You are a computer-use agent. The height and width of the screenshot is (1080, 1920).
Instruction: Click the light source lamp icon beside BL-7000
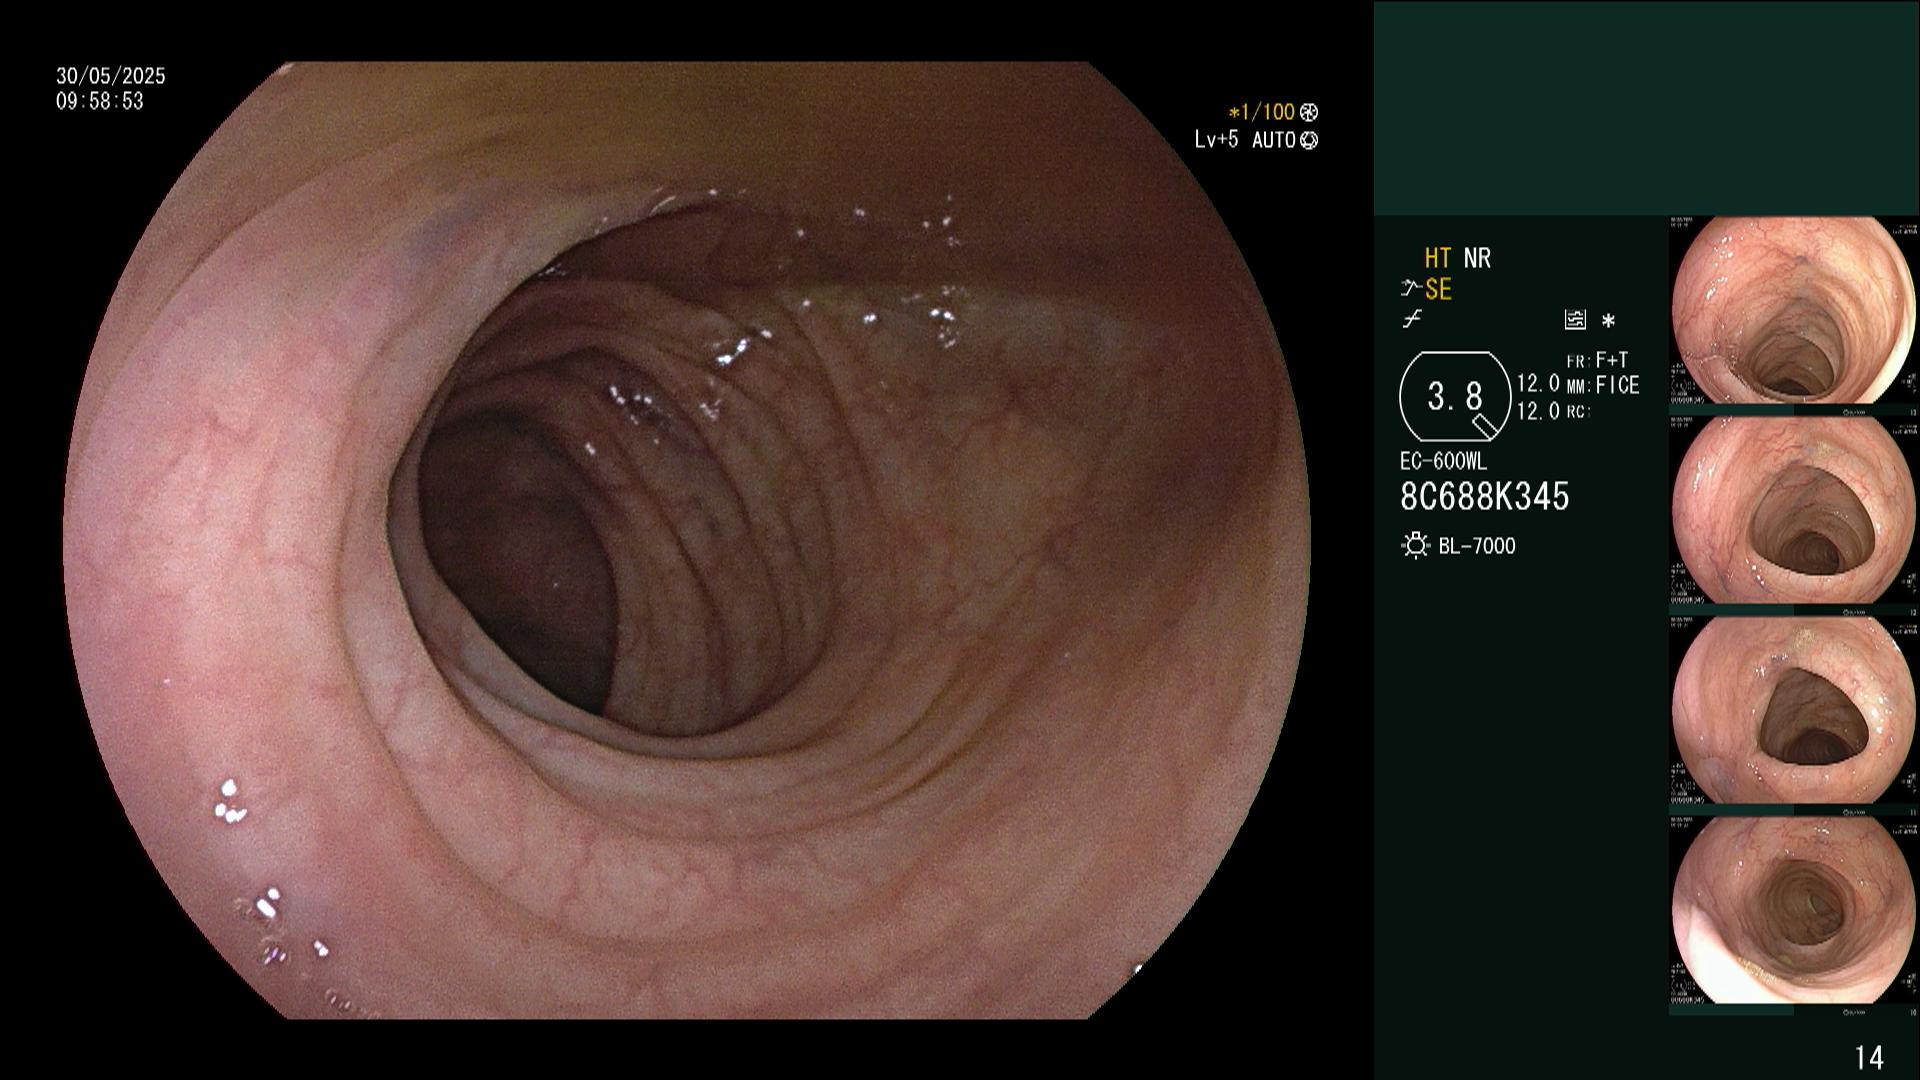(x=1415, y=546)
